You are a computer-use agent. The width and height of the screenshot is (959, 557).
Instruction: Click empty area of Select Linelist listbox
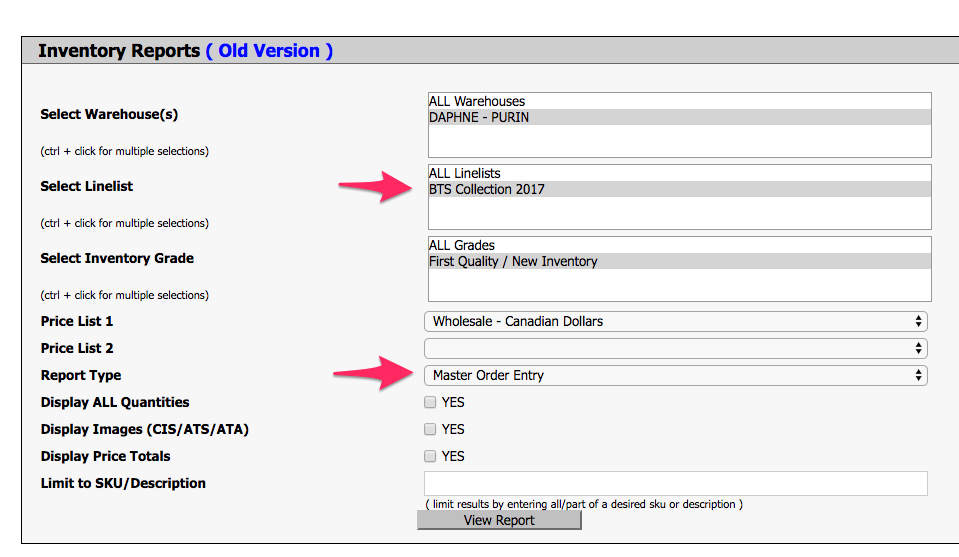[679, 213]
